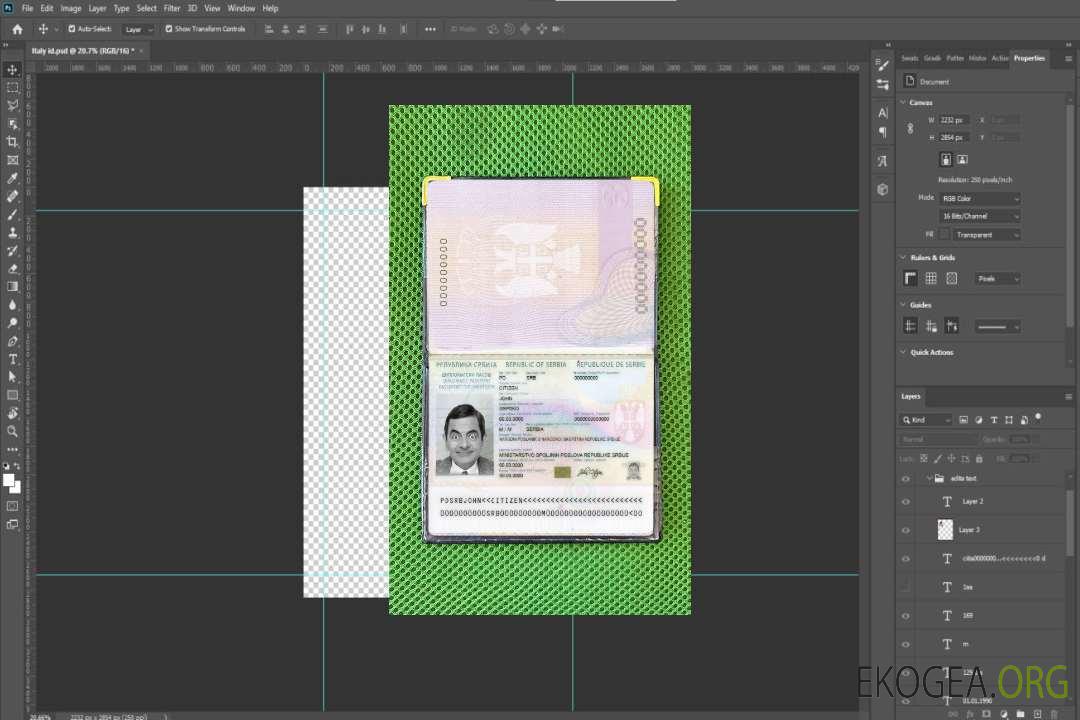Open the Window menu

tap(241, 8)
